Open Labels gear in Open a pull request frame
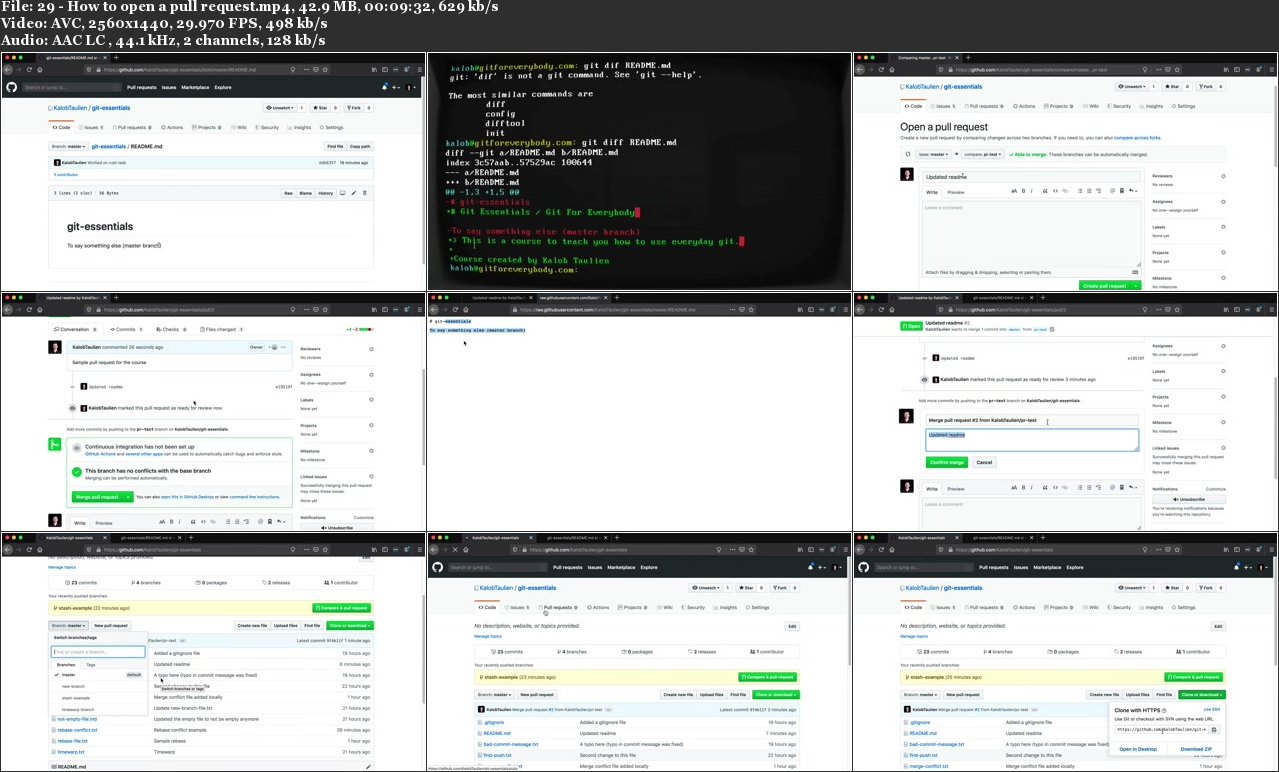 coord(1223,227)
